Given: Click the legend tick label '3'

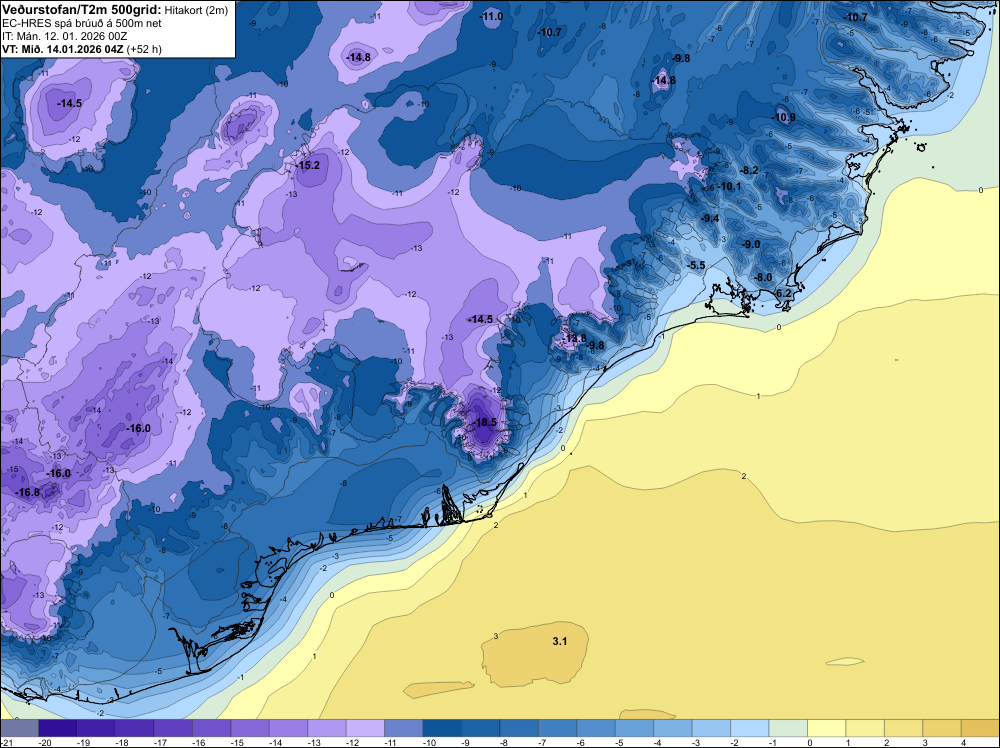Looking at the screenshot, I should tap(925, 742).
